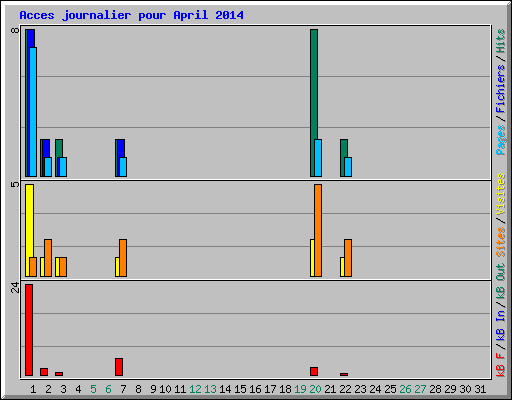Screen dimensions: 512x400
Task: Select day label 9 on the x-axis
Action: tap(153, 389)
